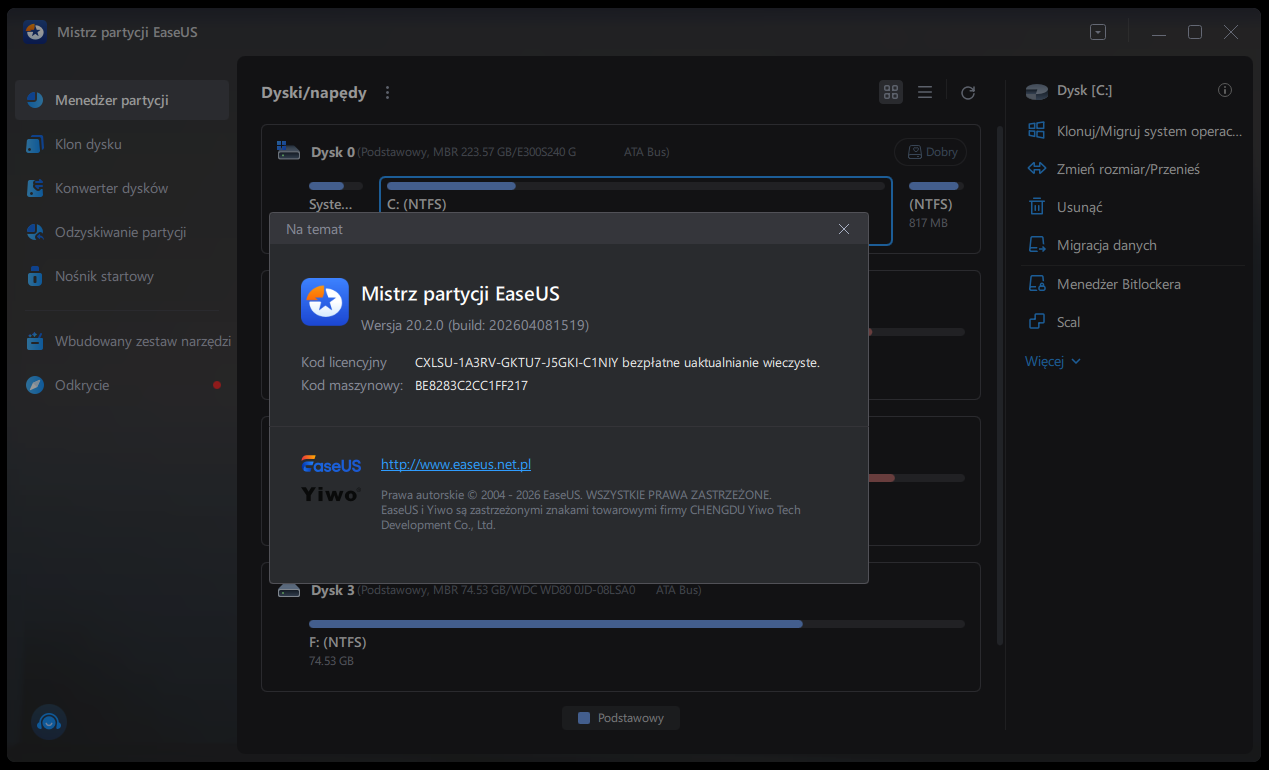Switch to grid view of disks
1269x770 pixels.
click(x=890, y=92)
